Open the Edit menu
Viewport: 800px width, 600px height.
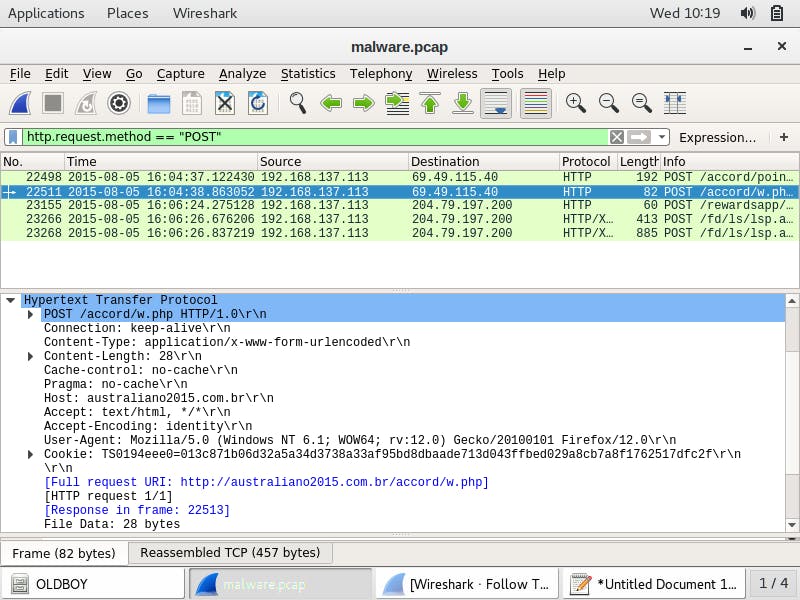[56, 74]
